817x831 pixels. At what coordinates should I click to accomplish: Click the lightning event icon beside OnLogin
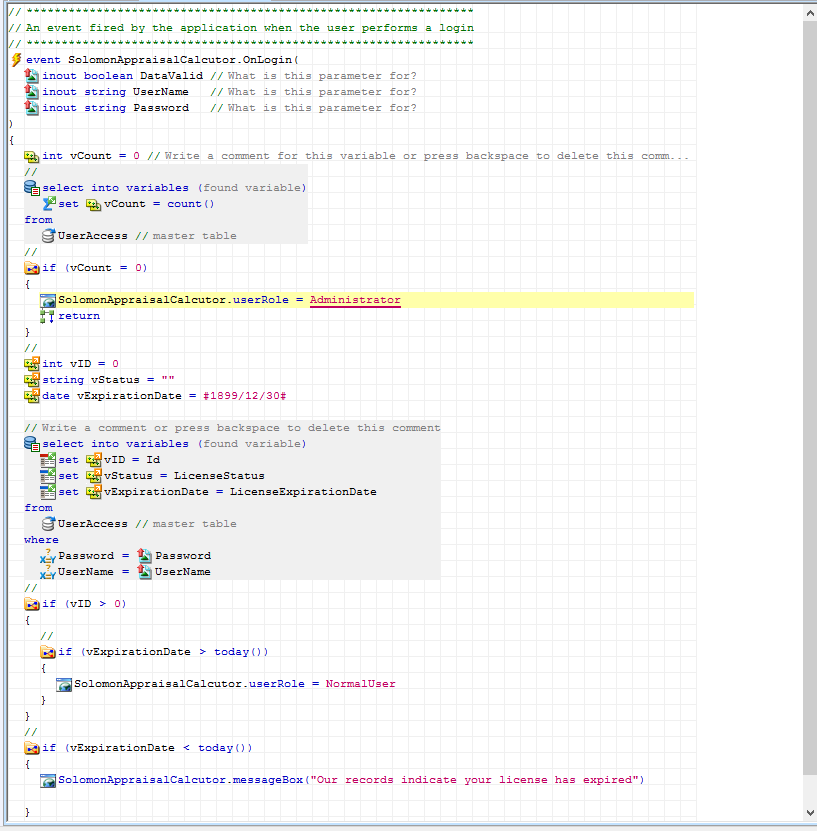coord(16,60)
